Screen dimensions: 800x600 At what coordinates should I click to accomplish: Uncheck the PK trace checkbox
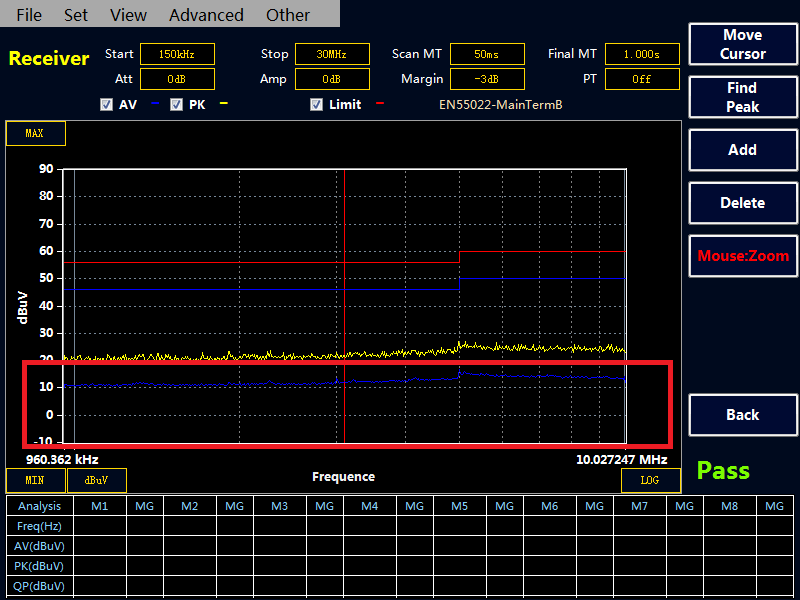coord(176,104)
